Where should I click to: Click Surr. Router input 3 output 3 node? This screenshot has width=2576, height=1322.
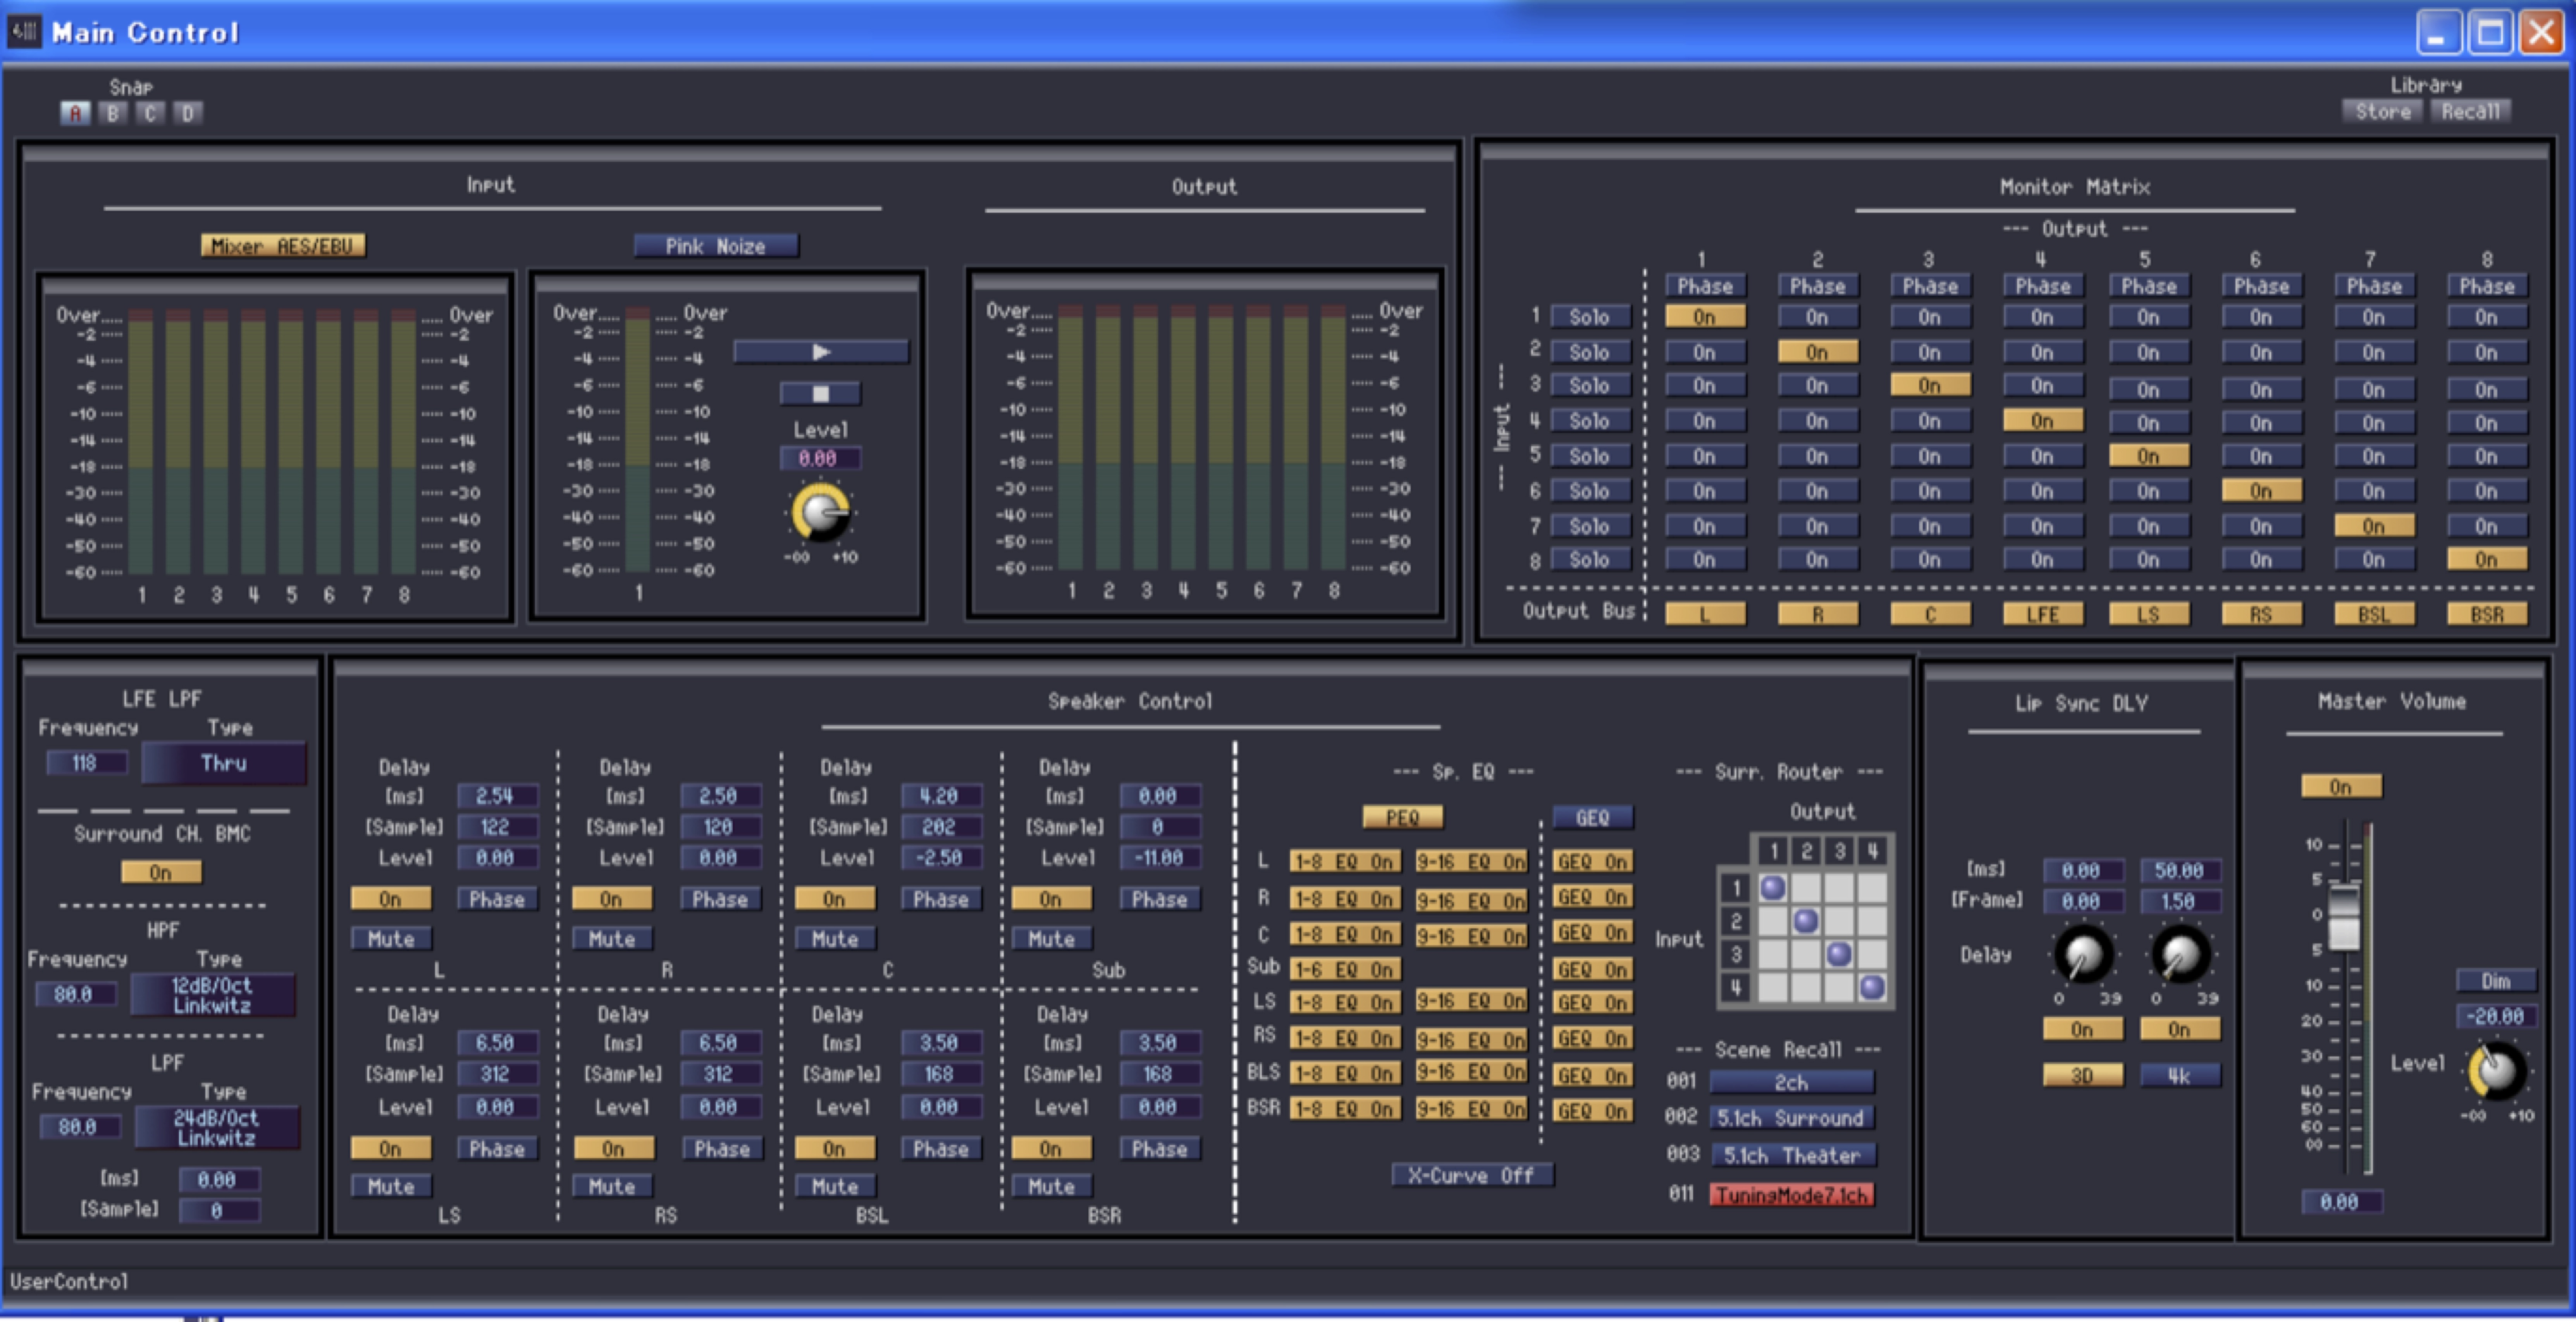pyautogui.click(x=1839, y=954)
